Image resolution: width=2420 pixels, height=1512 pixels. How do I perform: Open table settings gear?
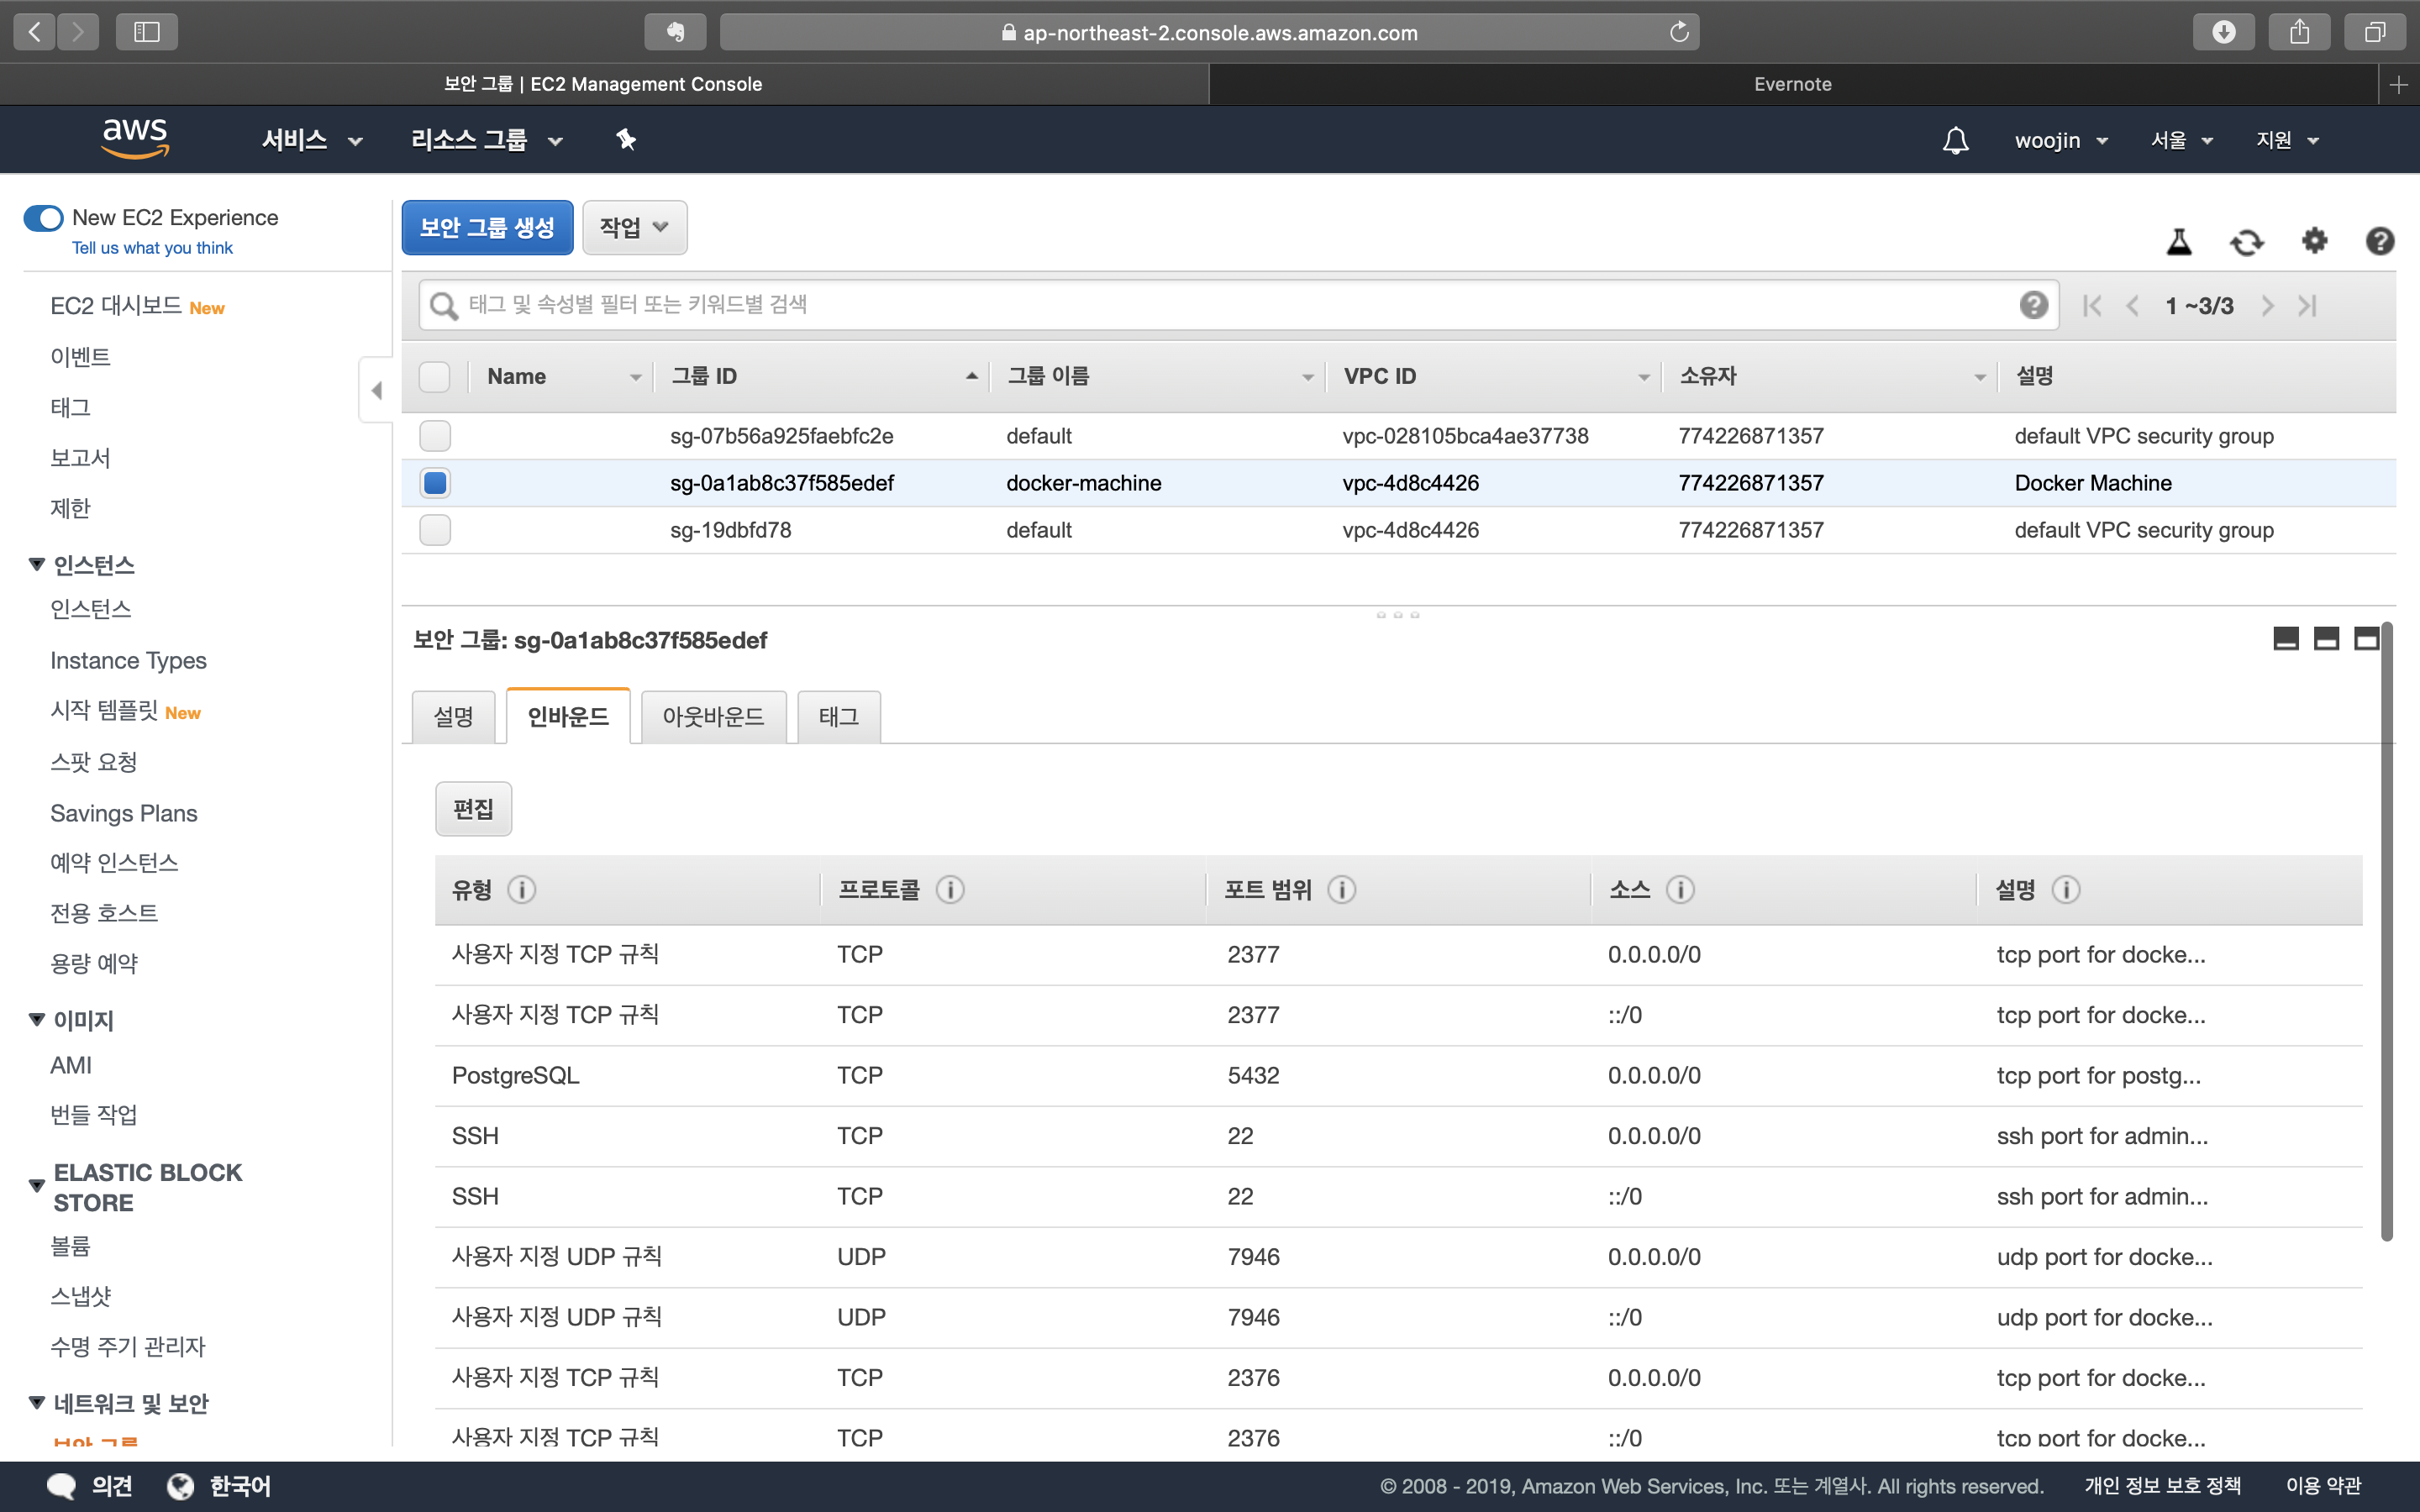point(2314,241)
